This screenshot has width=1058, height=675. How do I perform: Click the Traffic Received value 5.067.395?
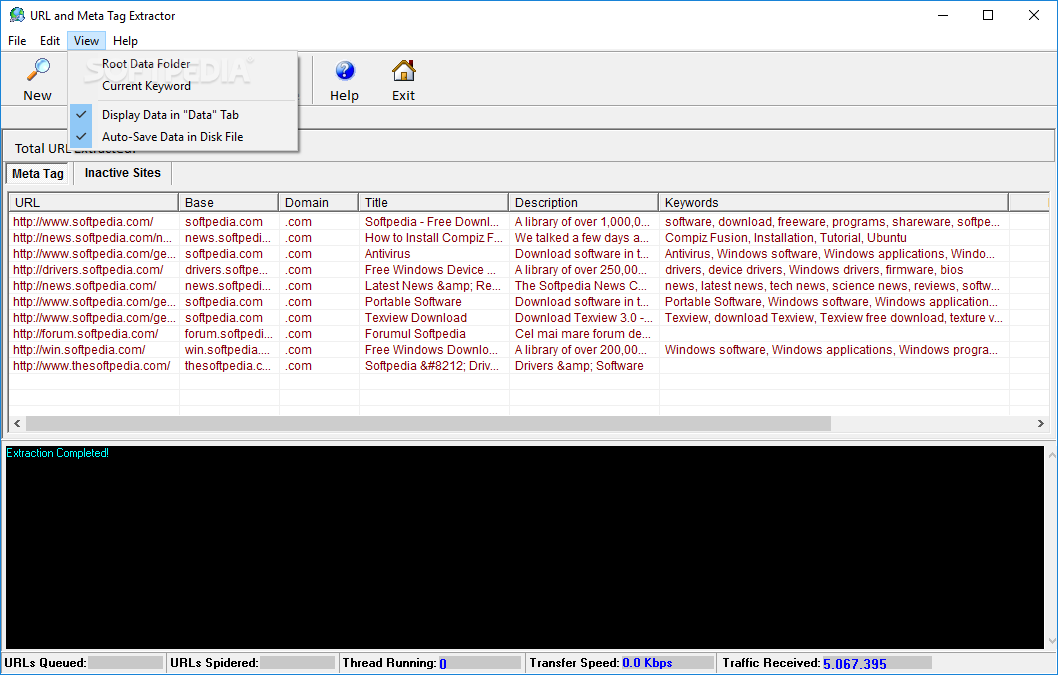pos(855,664)
